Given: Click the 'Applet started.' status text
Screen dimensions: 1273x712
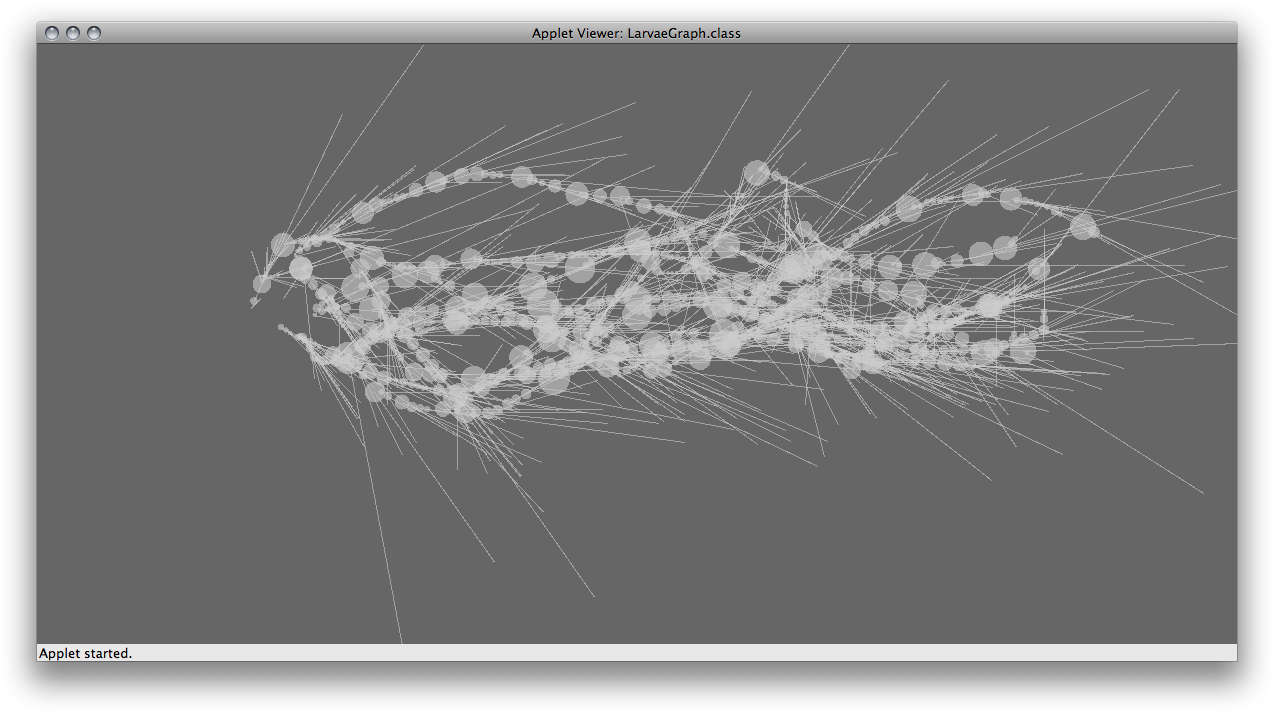Looking at the screenshot, I should click(85, 653).
